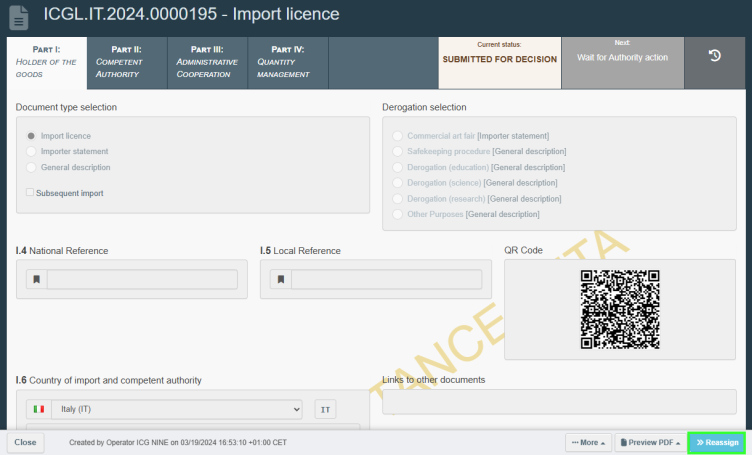The width and height of the screenshot is (752, 455).
Task: Open Part III Administrative Cooperation tab
Action: coord(207,62)
